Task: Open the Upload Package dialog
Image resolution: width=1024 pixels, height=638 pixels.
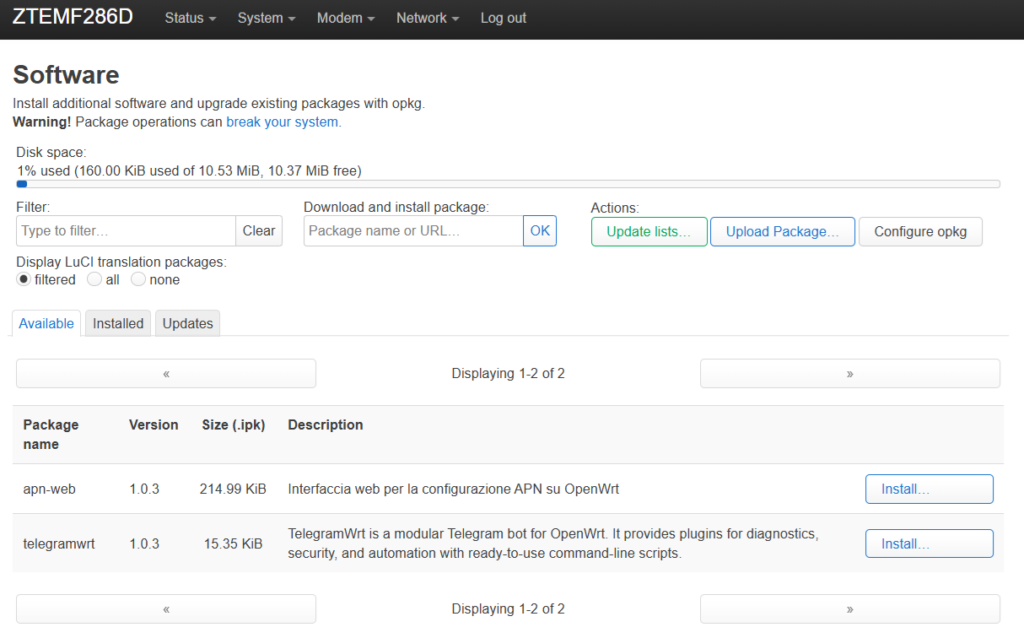Action: click(x=782, y=232)
